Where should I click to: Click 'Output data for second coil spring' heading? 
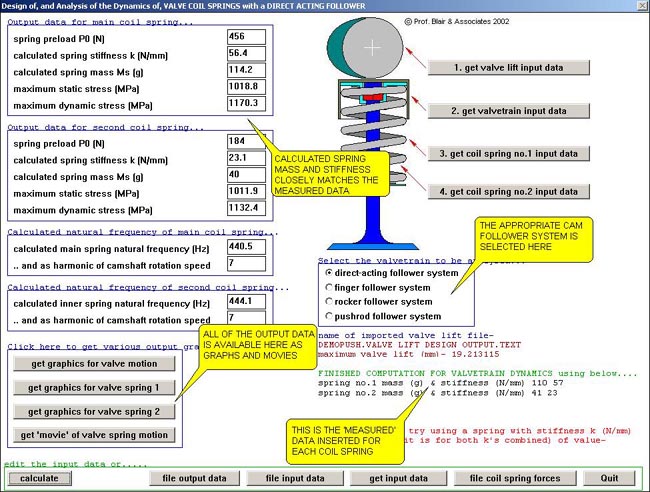(x=105, y=127)
